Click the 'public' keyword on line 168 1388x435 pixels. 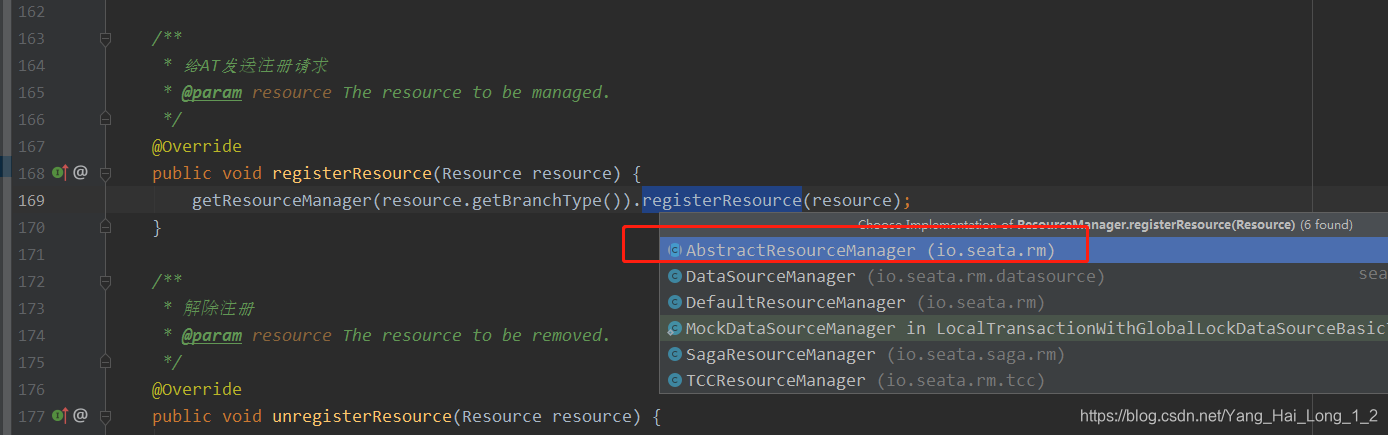(x=182, y=173)
